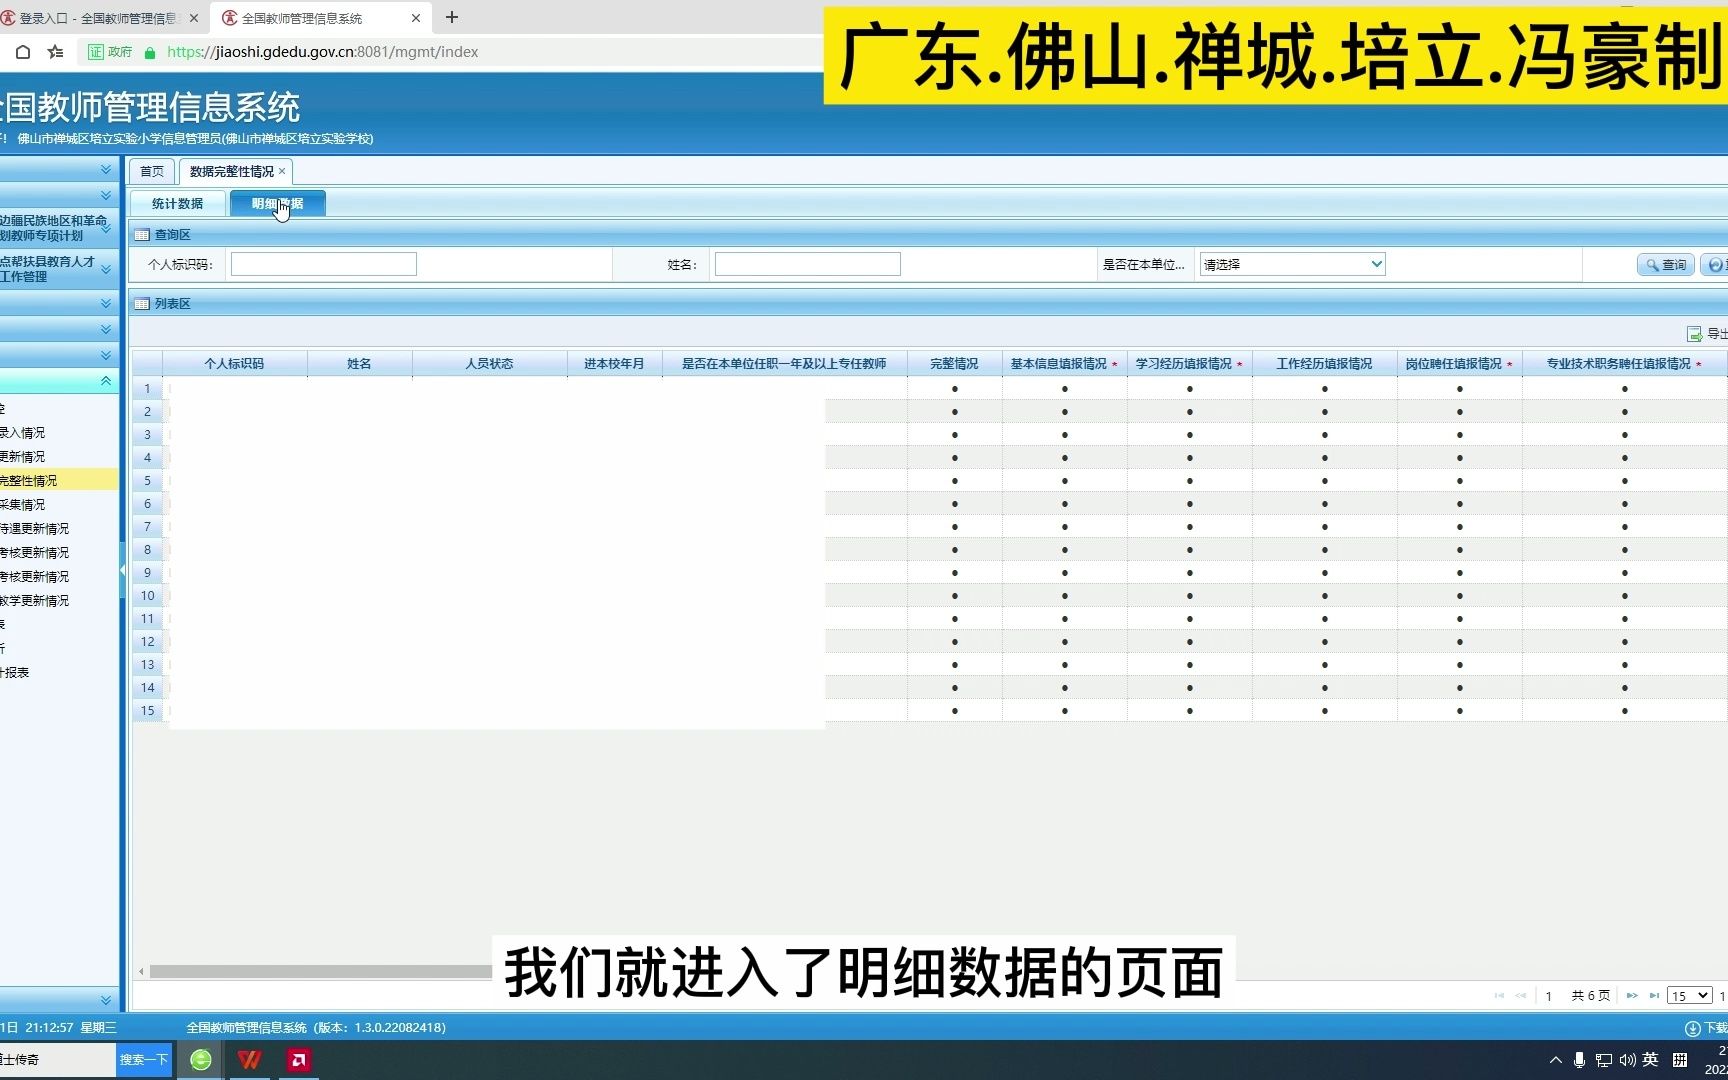Viewport: 1728px width, 1080px height.
Task: Click the 专业技术职务聘任填报情况 column header
Action: (1625, 364)
